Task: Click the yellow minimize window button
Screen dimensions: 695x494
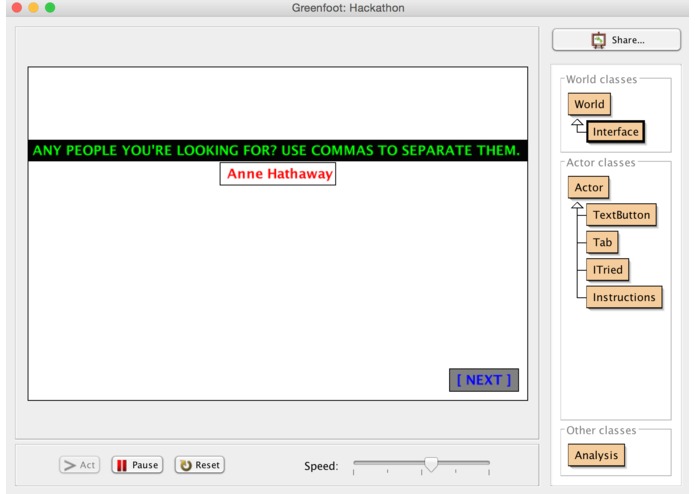Action: [x=33, y=8]
